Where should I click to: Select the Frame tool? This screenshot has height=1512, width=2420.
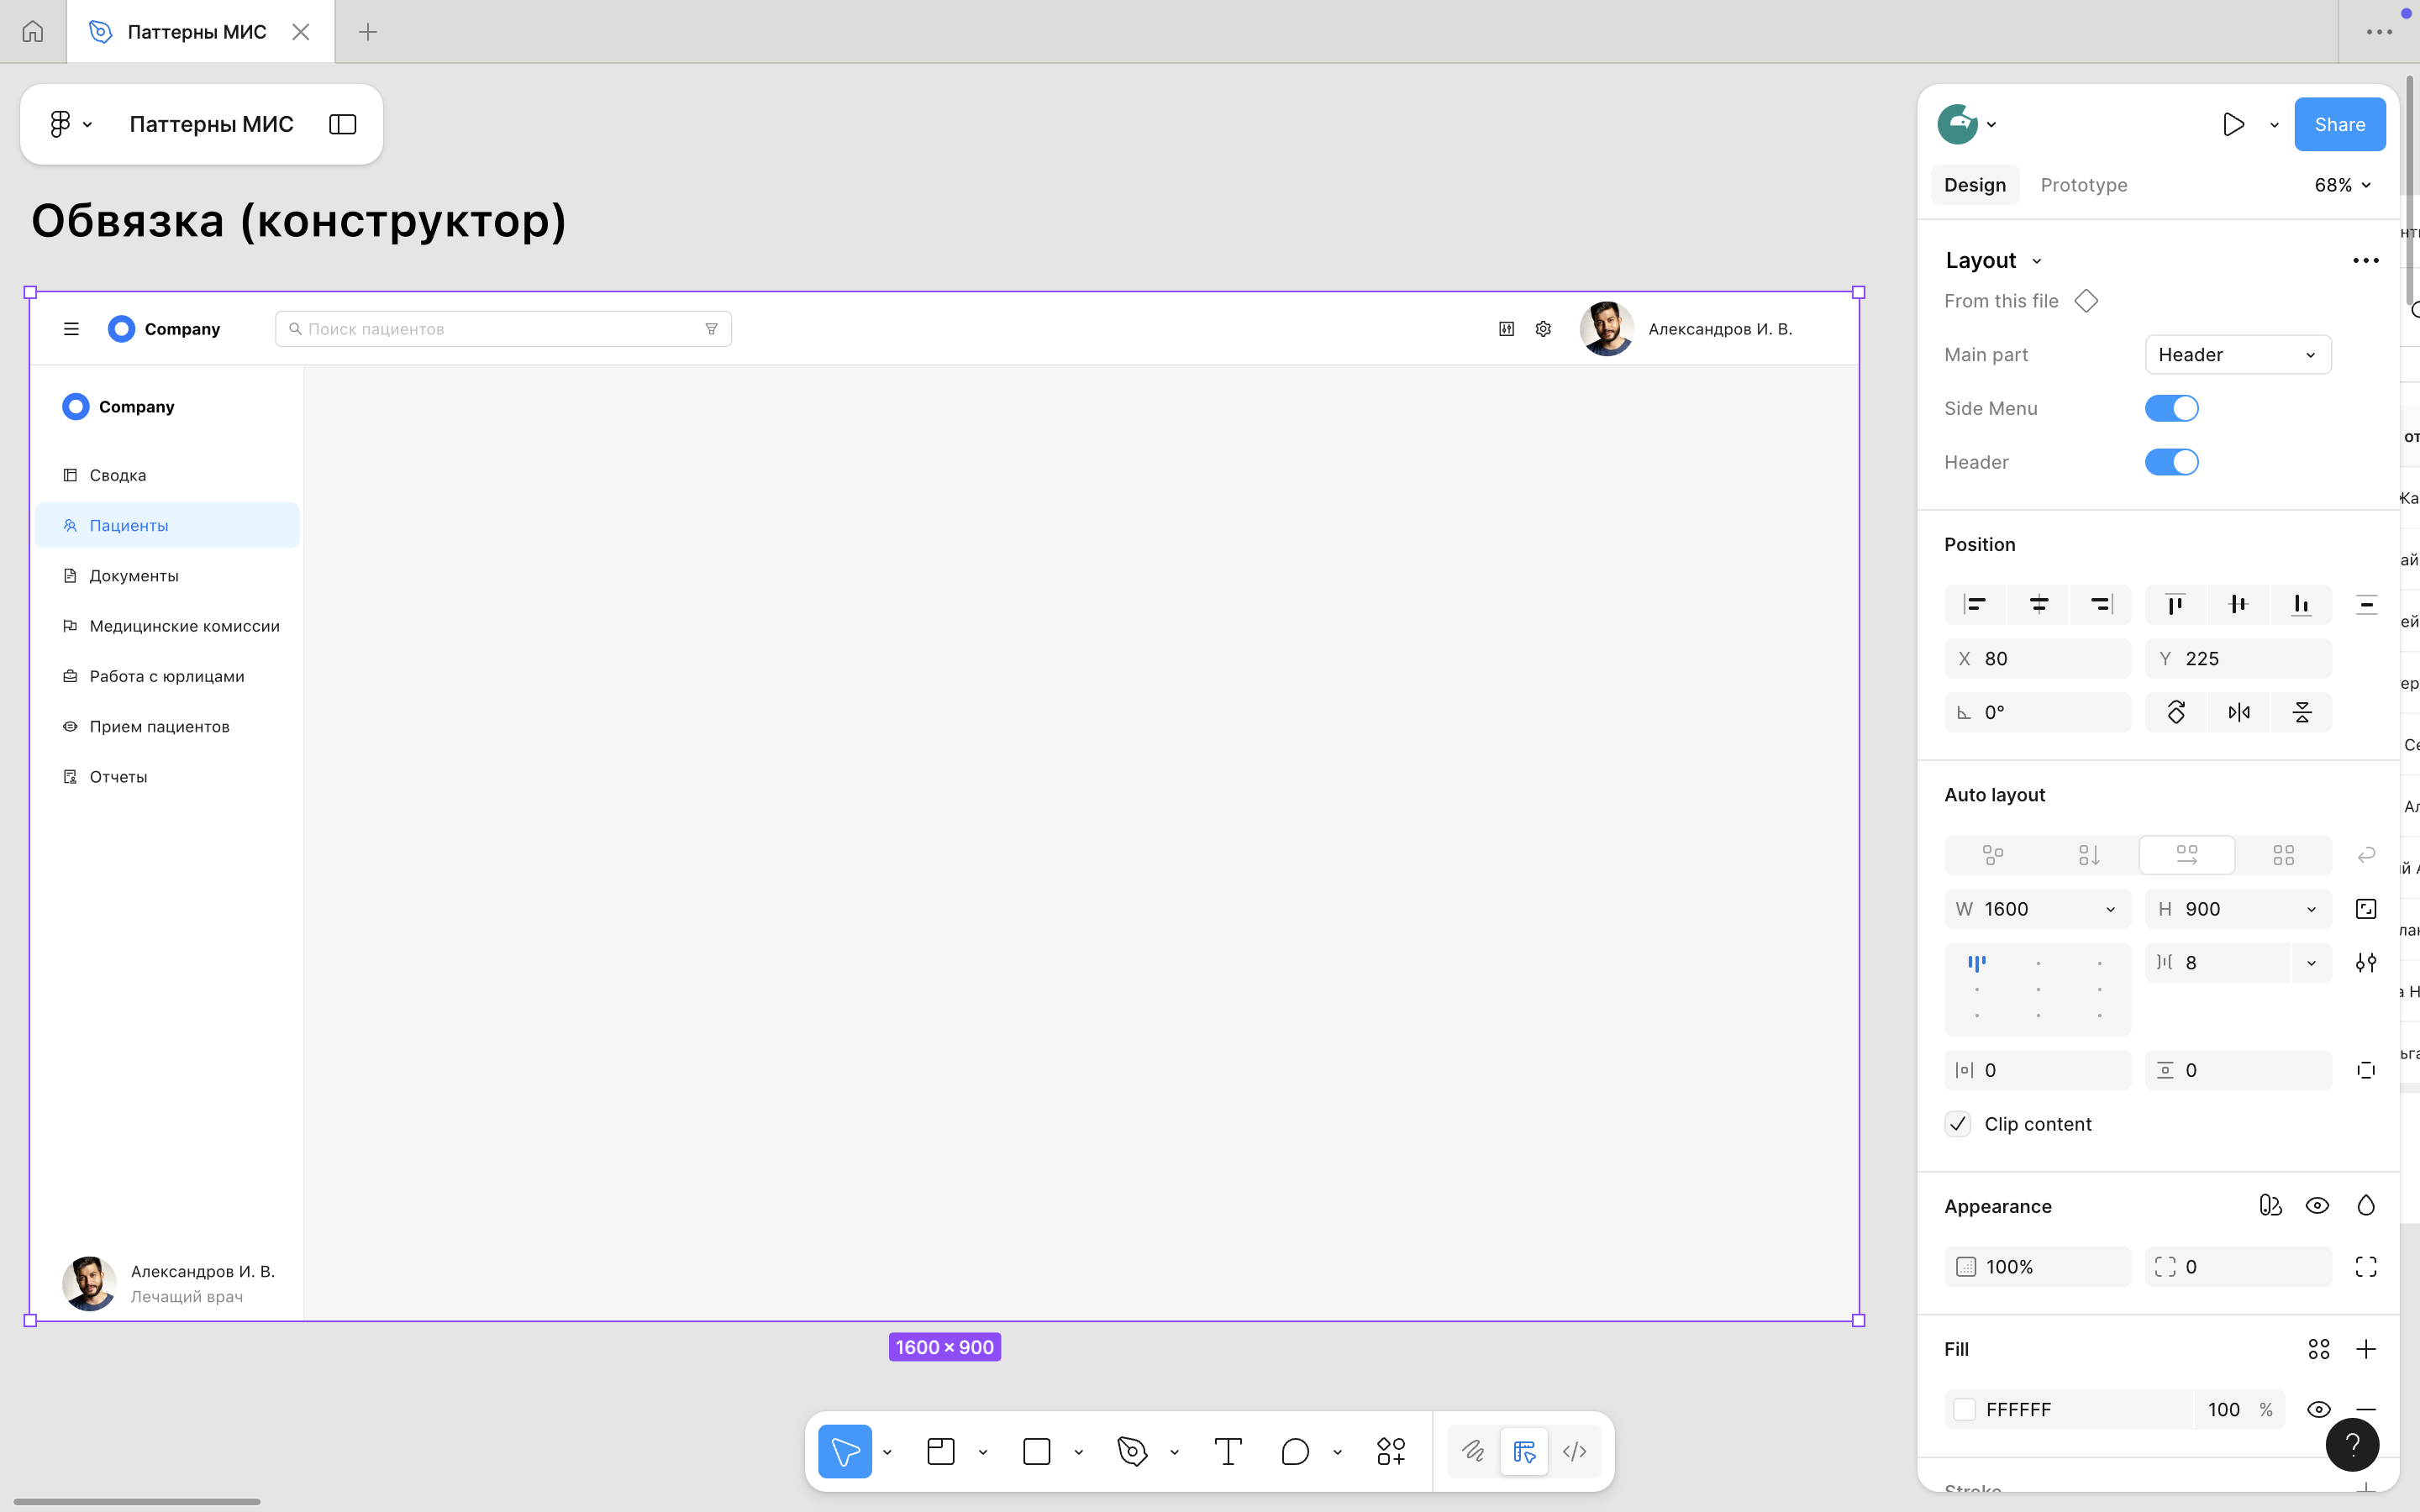click(x=941, y=1451)
